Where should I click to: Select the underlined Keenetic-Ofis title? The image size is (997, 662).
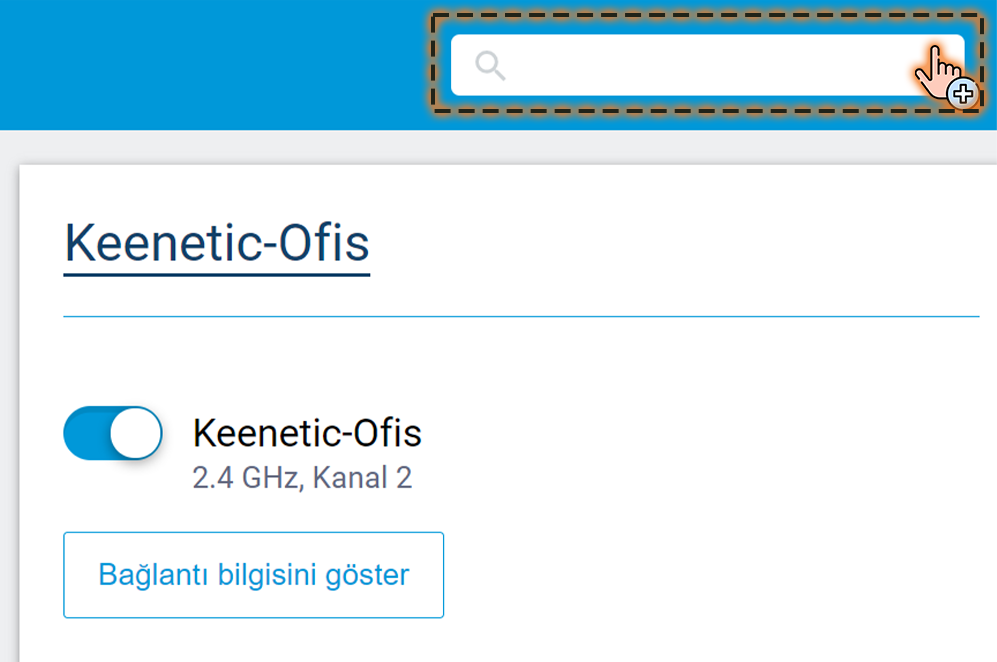[x=217, y=243]
